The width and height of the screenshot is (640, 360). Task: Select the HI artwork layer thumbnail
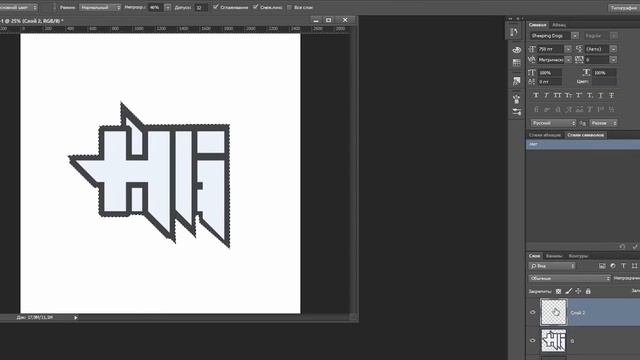[x=553, y=340]
